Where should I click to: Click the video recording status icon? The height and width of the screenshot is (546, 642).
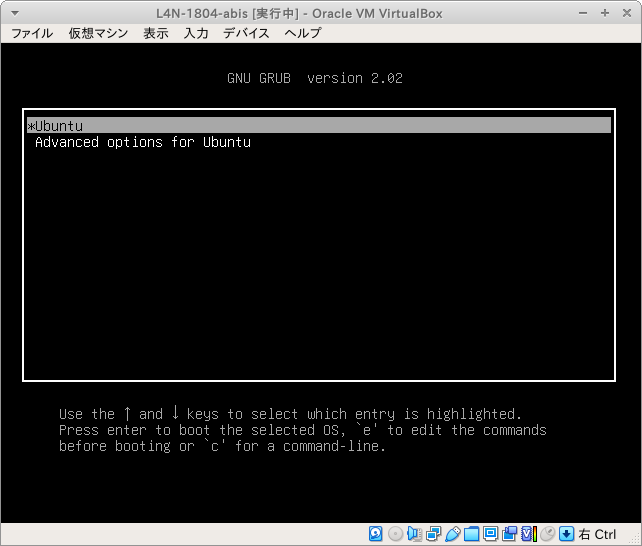[x=509, y=534]
